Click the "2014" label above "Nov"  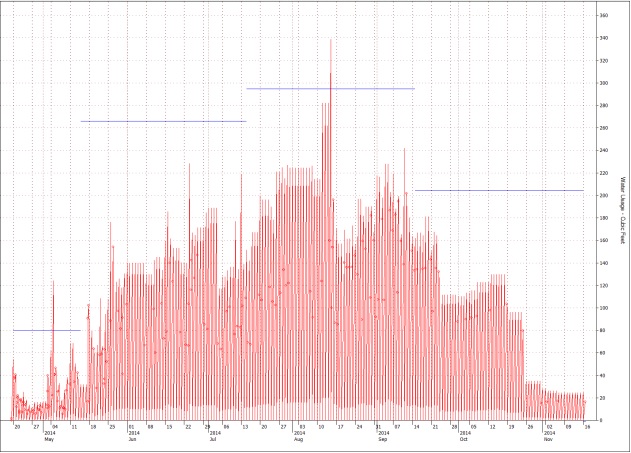pyautogui.click(x=549, y=433)
